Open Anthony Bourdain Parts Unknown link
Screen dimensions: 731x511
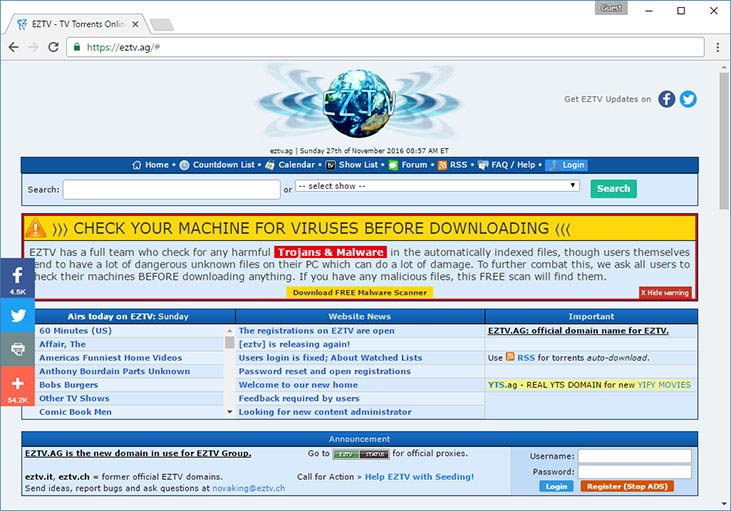coord(115,371)
